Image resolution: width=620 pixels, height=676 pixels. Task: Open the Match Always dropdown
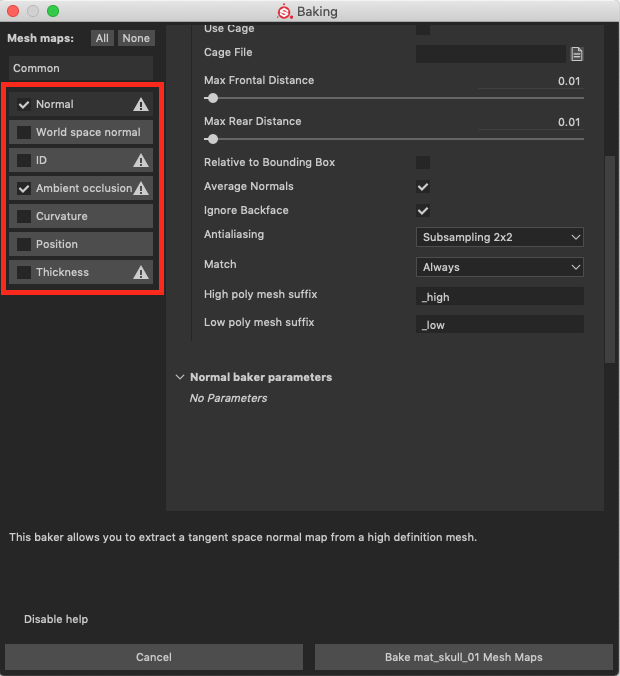coord(499,267)
